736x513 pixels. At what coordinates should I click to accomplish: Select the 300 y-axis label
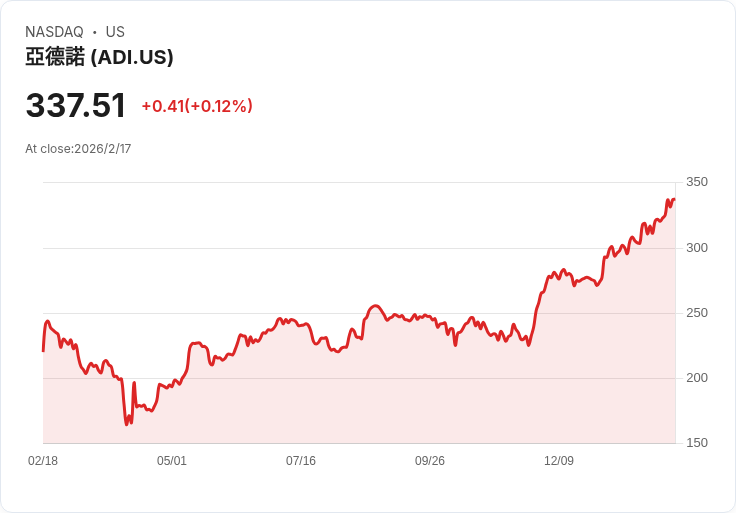click(696, 247)
